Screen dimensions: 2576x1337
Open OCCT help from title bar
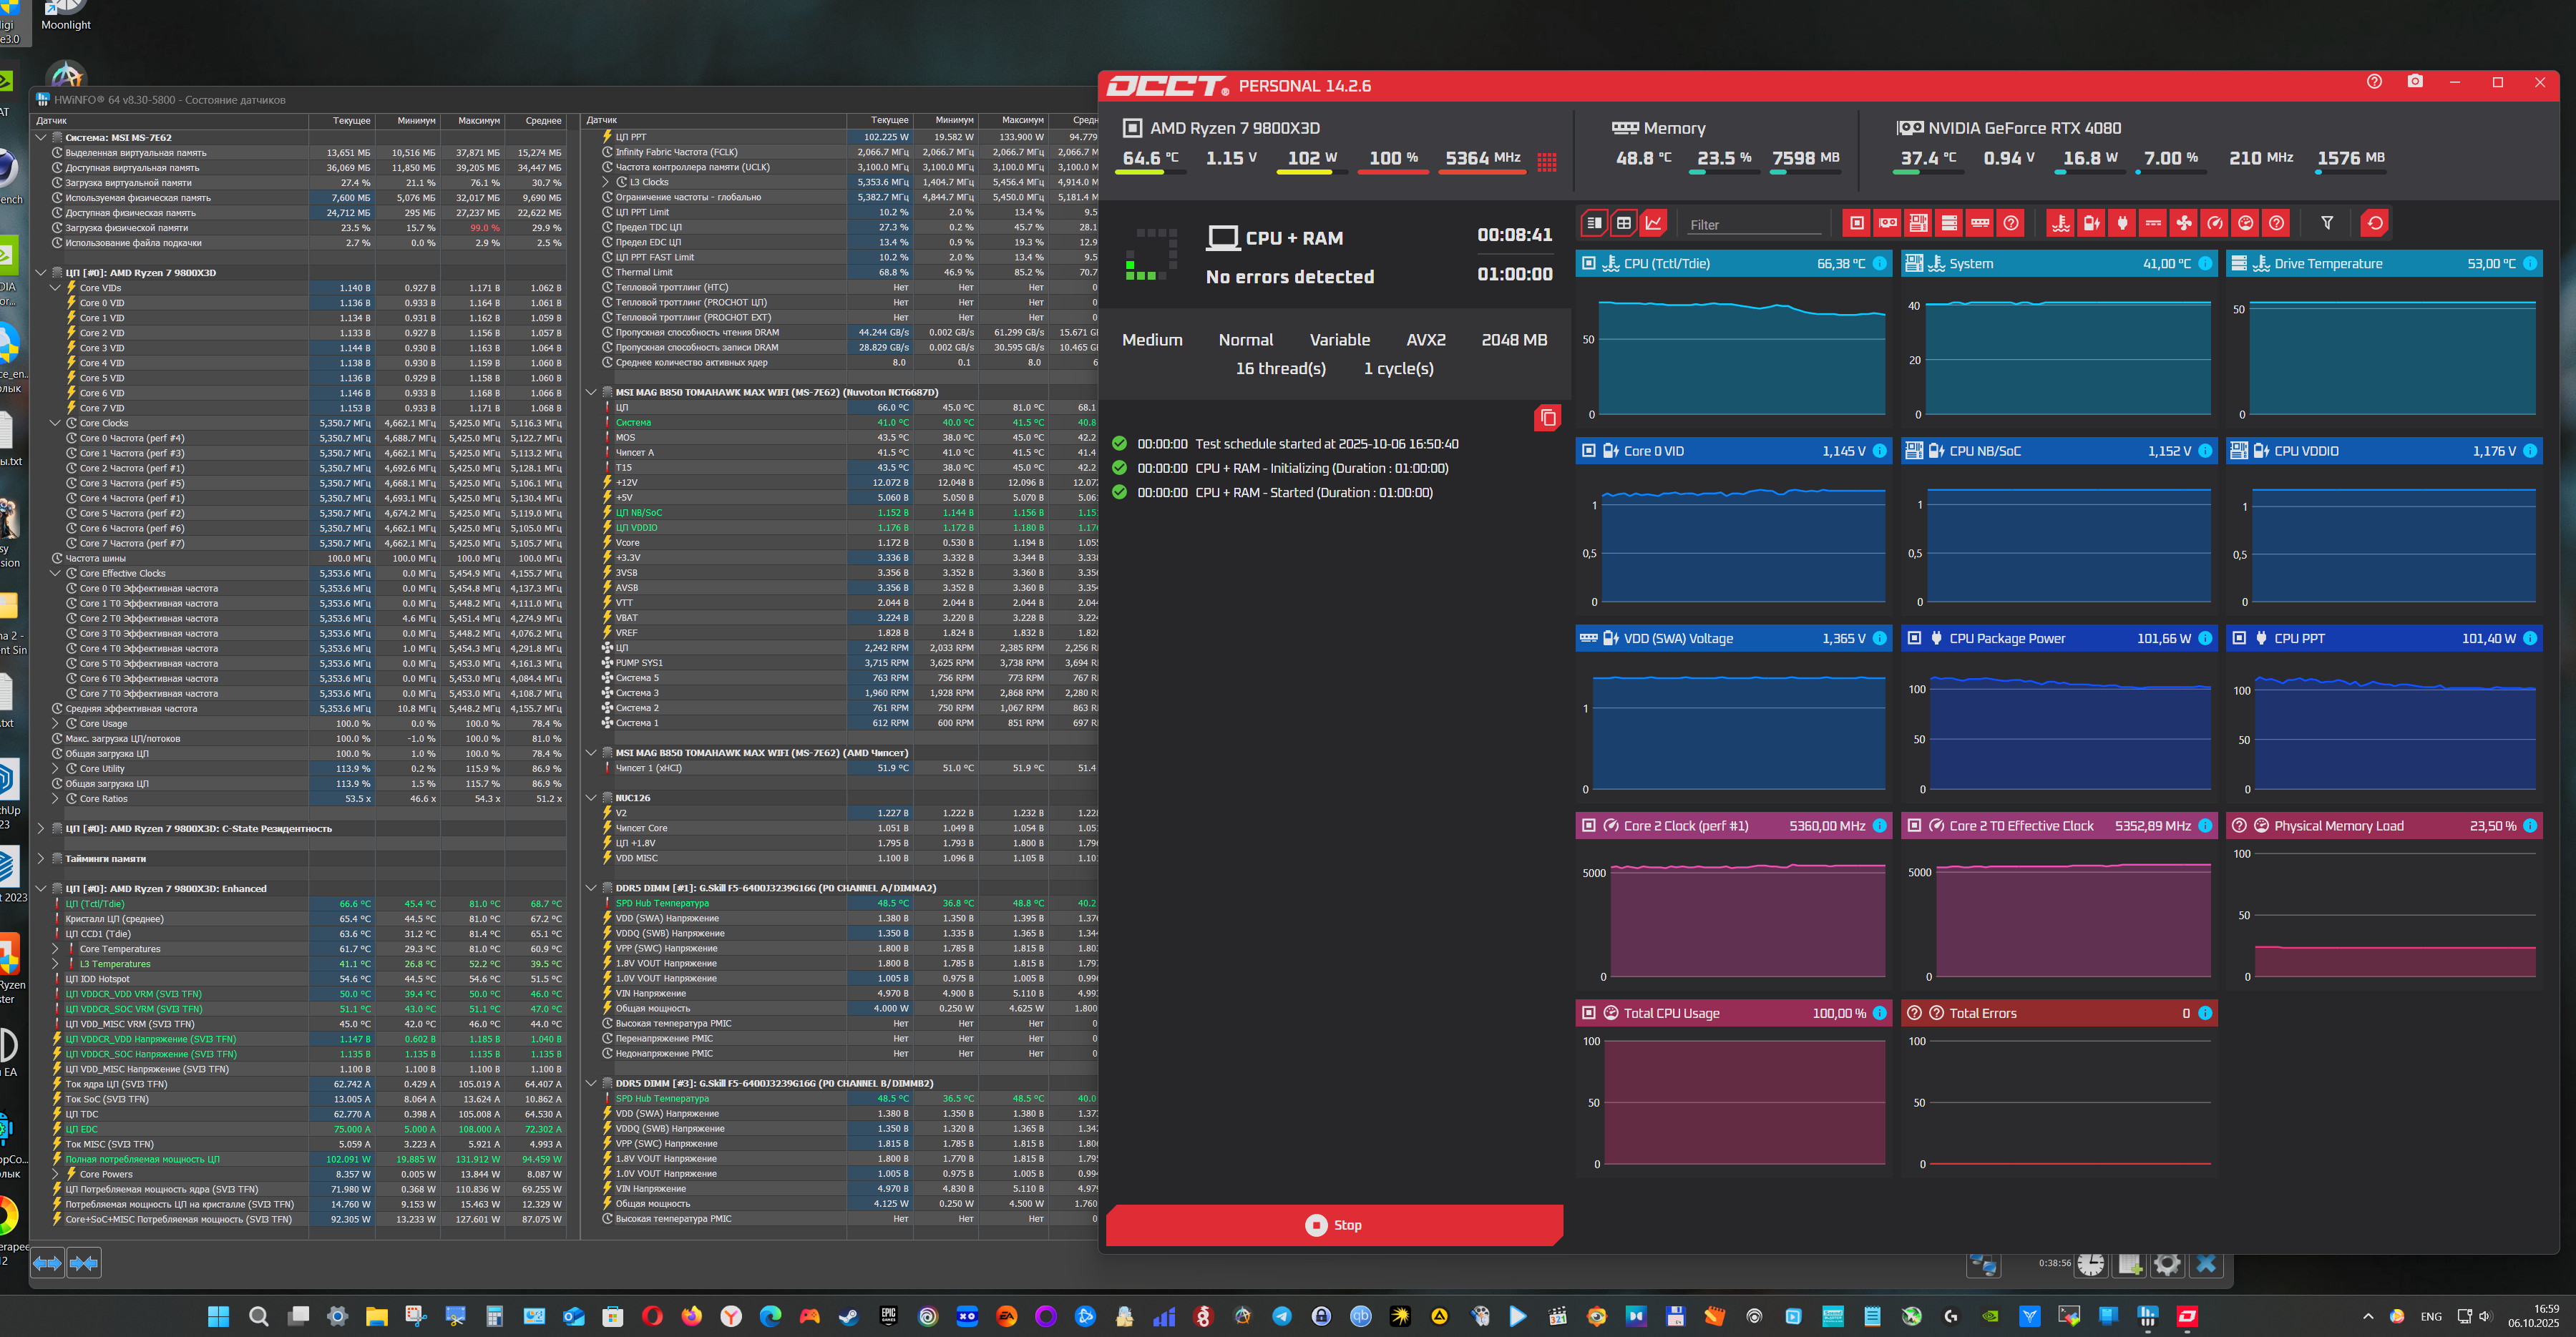[2374, 82]
